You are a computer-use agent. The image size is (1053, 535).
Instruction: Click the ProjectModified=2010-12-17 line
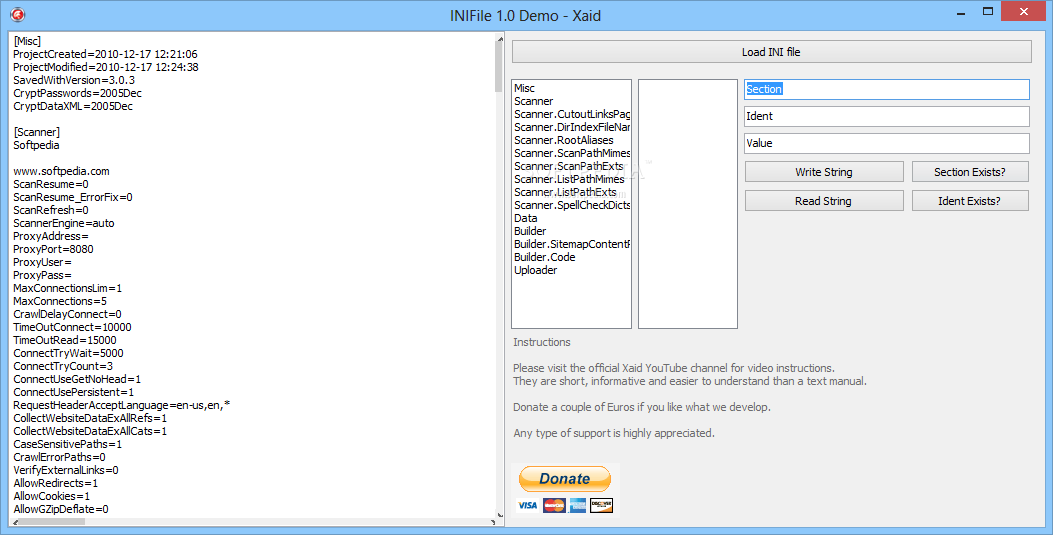point(106,67)
